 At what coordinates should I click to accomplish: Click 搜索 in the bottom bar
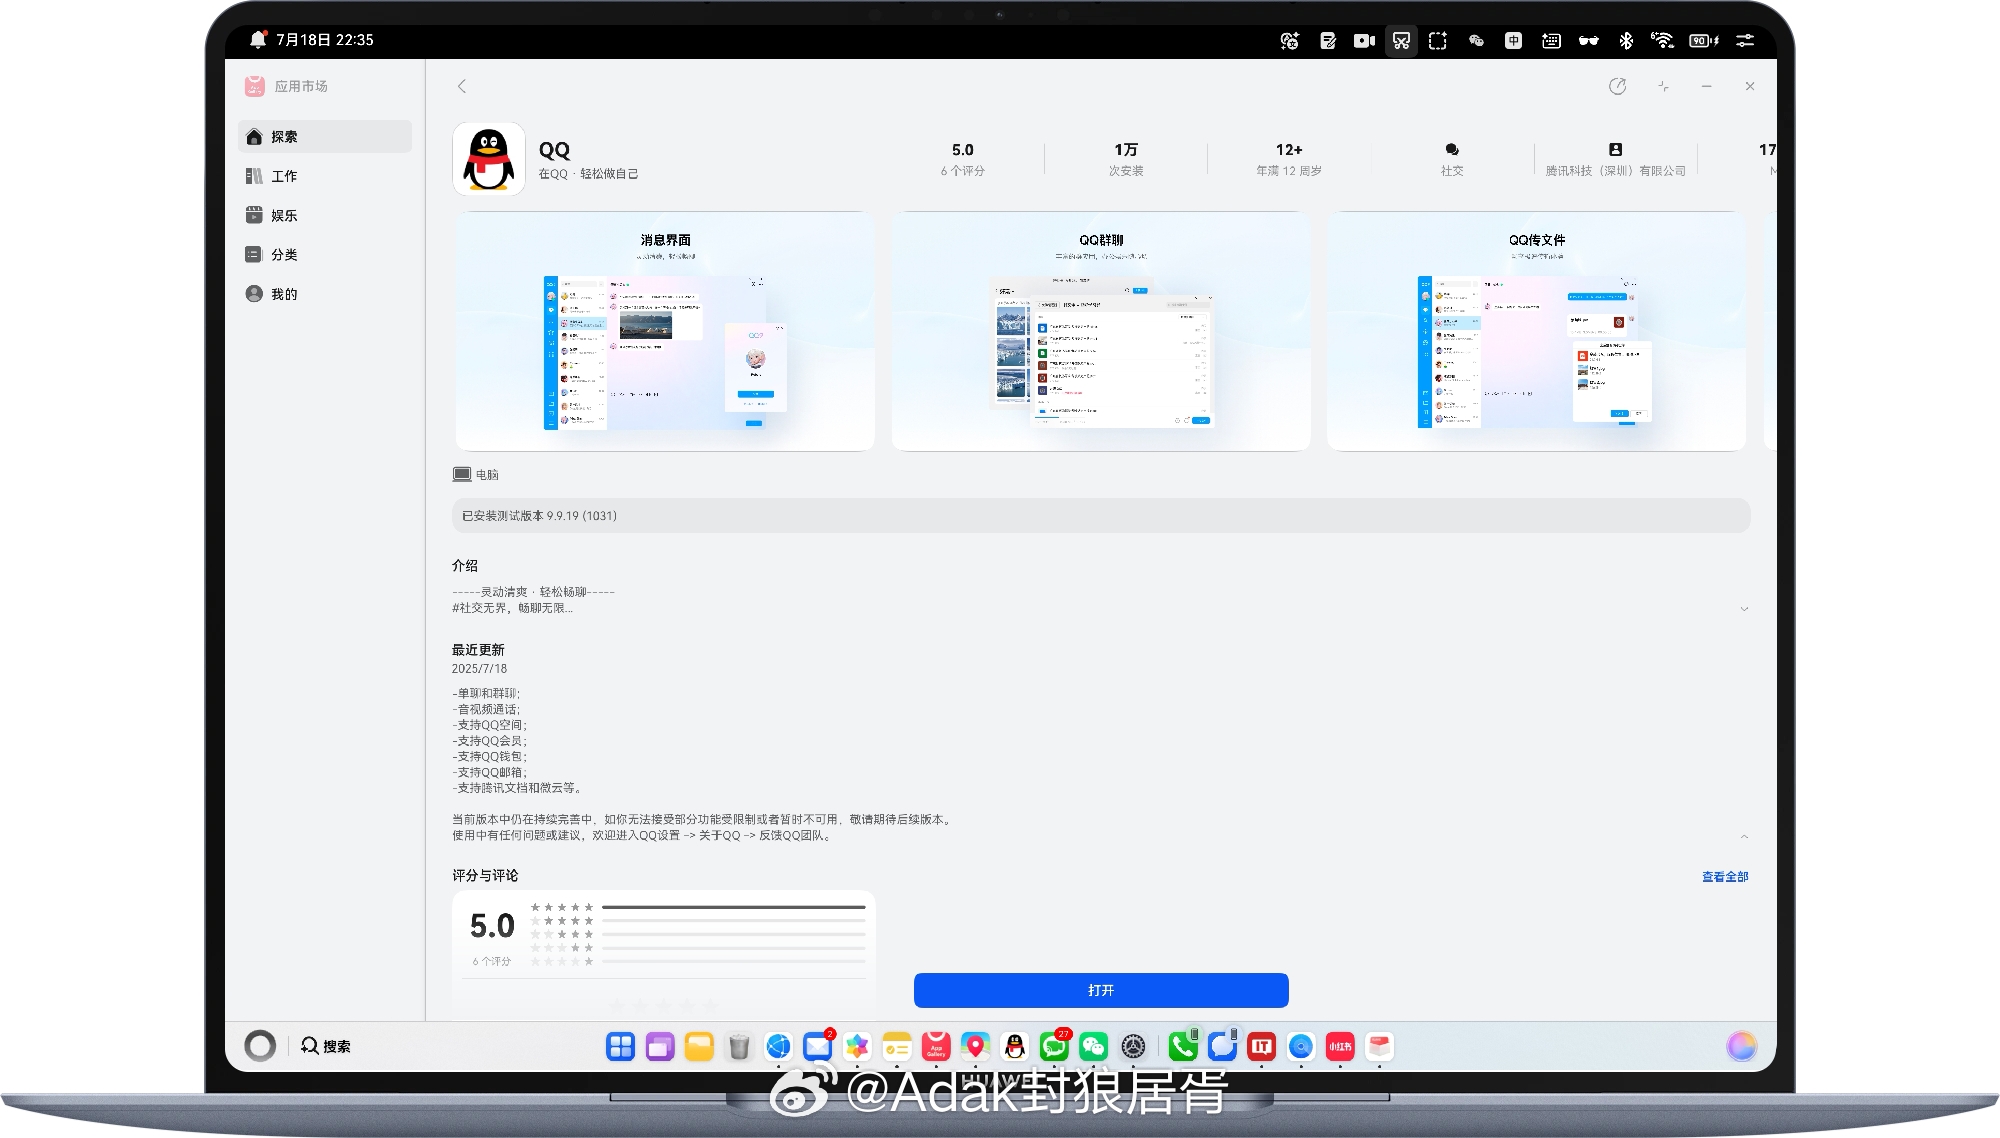click(326, 1047)
